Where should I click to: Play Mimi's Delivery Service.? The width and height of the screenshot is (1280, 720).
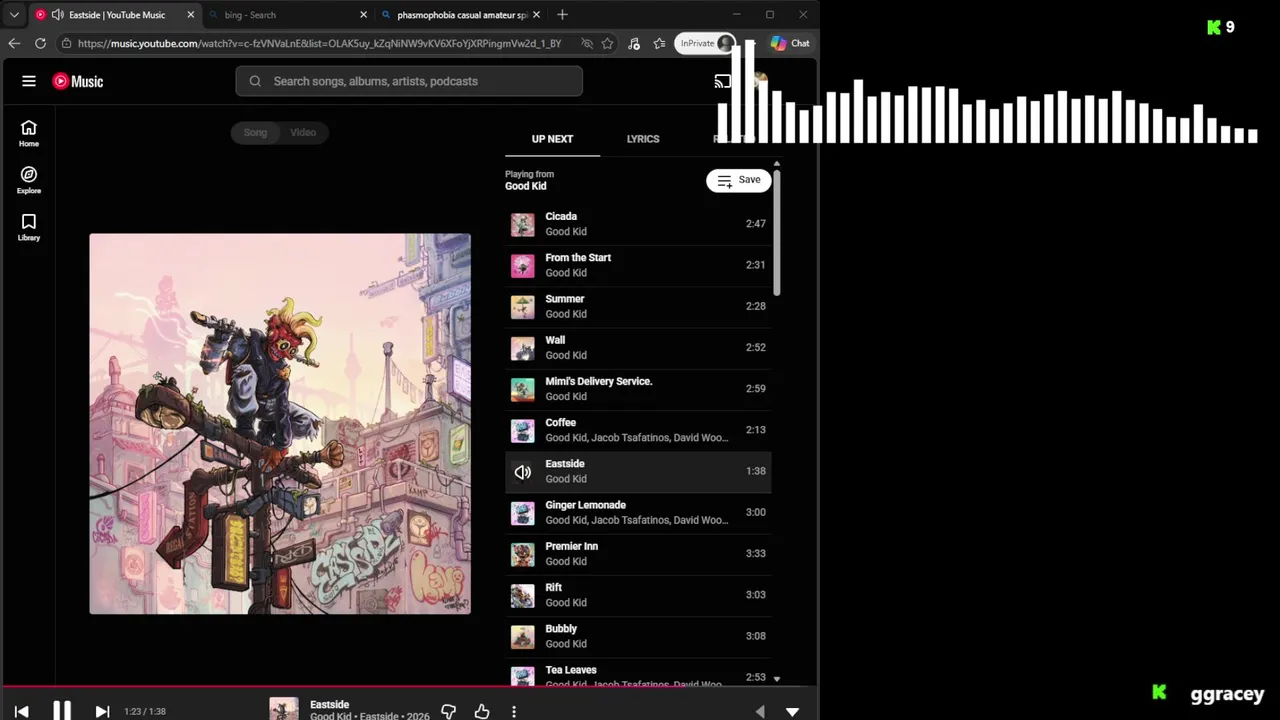click(638, 389)
